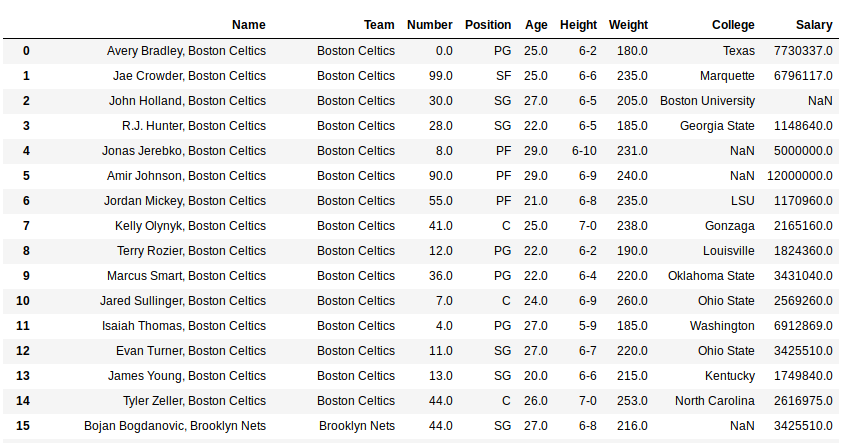Click the Name column header
The image size is (846, 443).
248,25
